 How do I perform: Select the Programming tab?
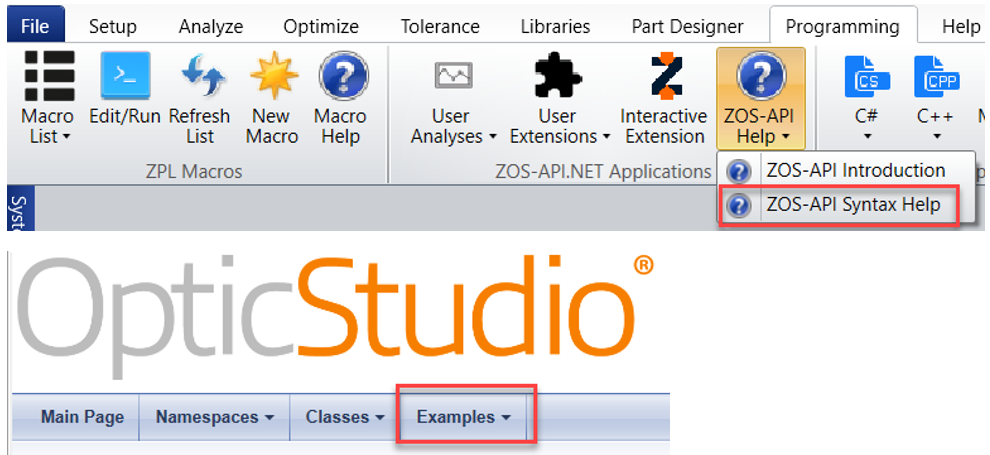(842, 27)
